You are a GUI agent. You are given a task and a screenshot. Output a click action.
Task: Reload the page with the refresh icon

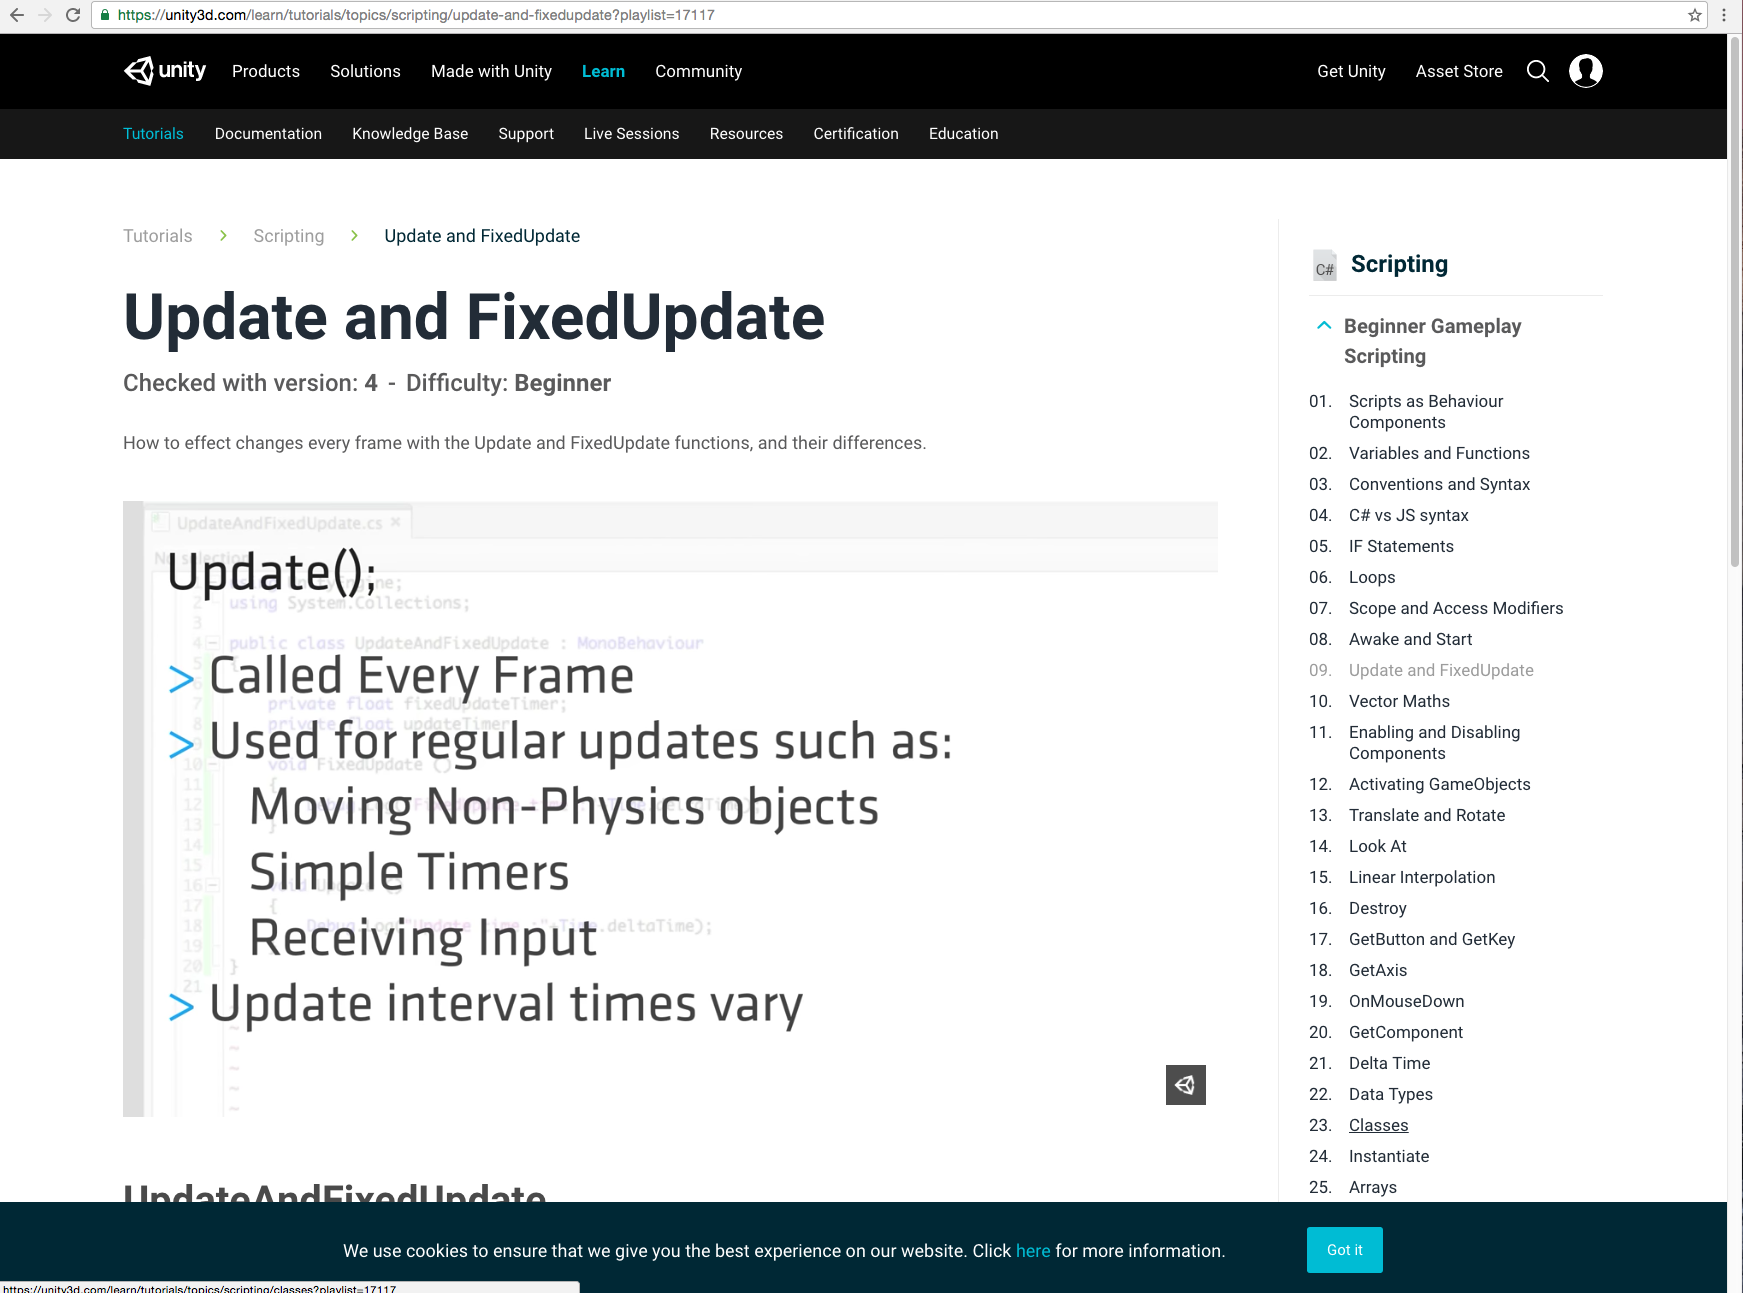tap(73, 15)
